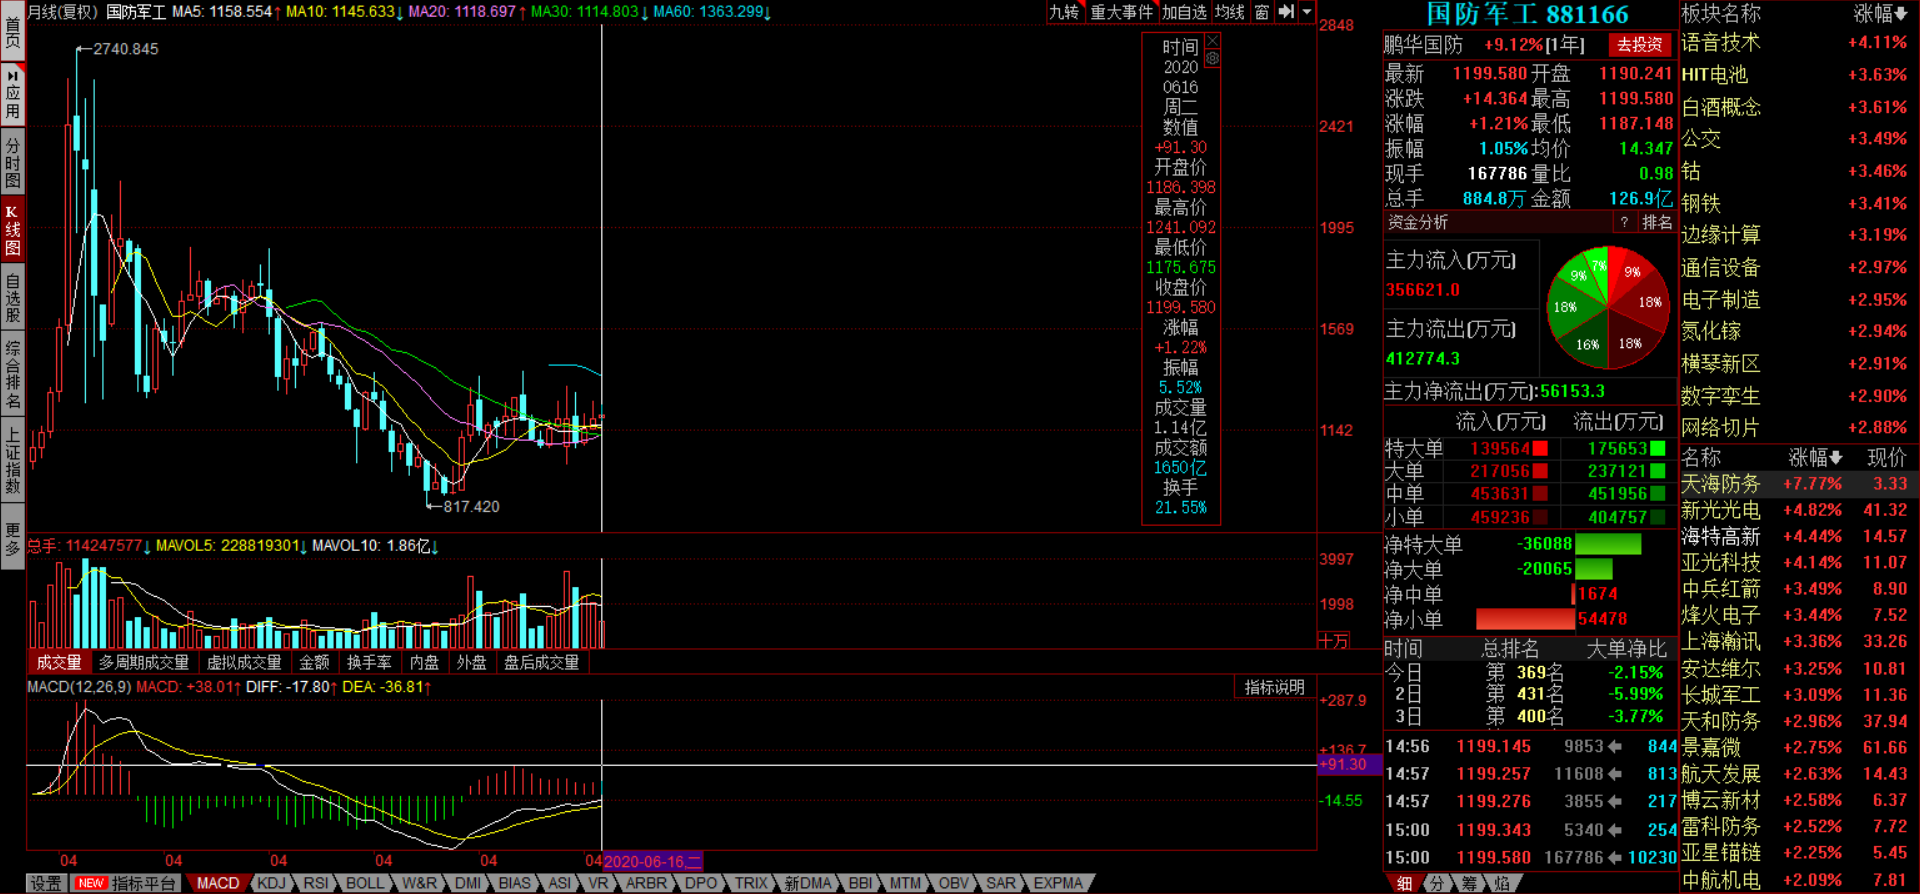Viewport: 1920px width, 894px height.
Task: Go to 首页 in left sidebar
Action: tap(12, 30)
